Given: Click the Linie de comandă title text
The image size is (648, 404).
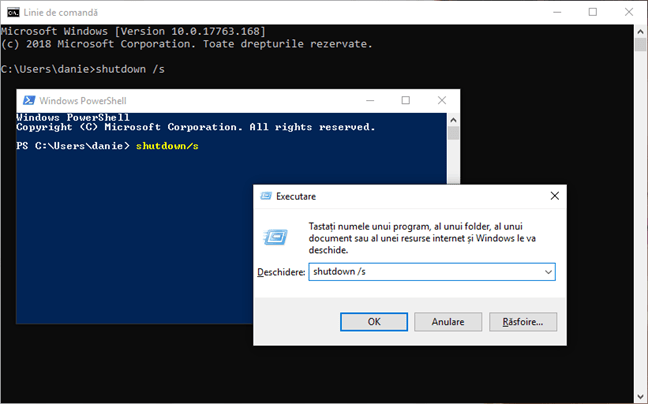Looking at the screenshot, I should pos(61,12).
